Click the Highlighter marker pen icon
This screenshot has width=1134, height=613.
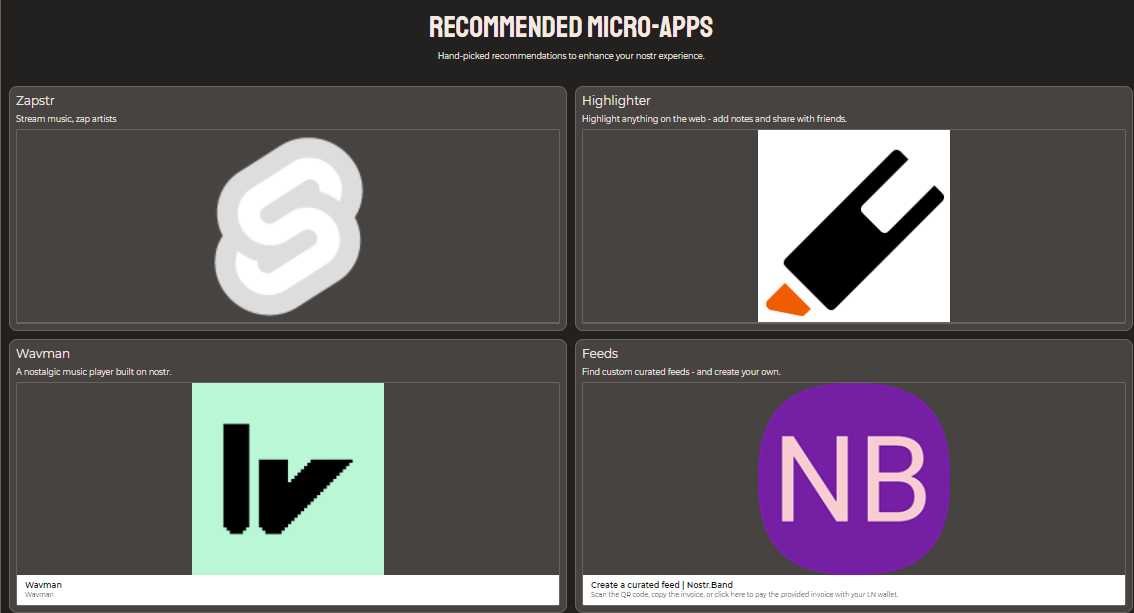pyautogui.click(x=853, y=226)
